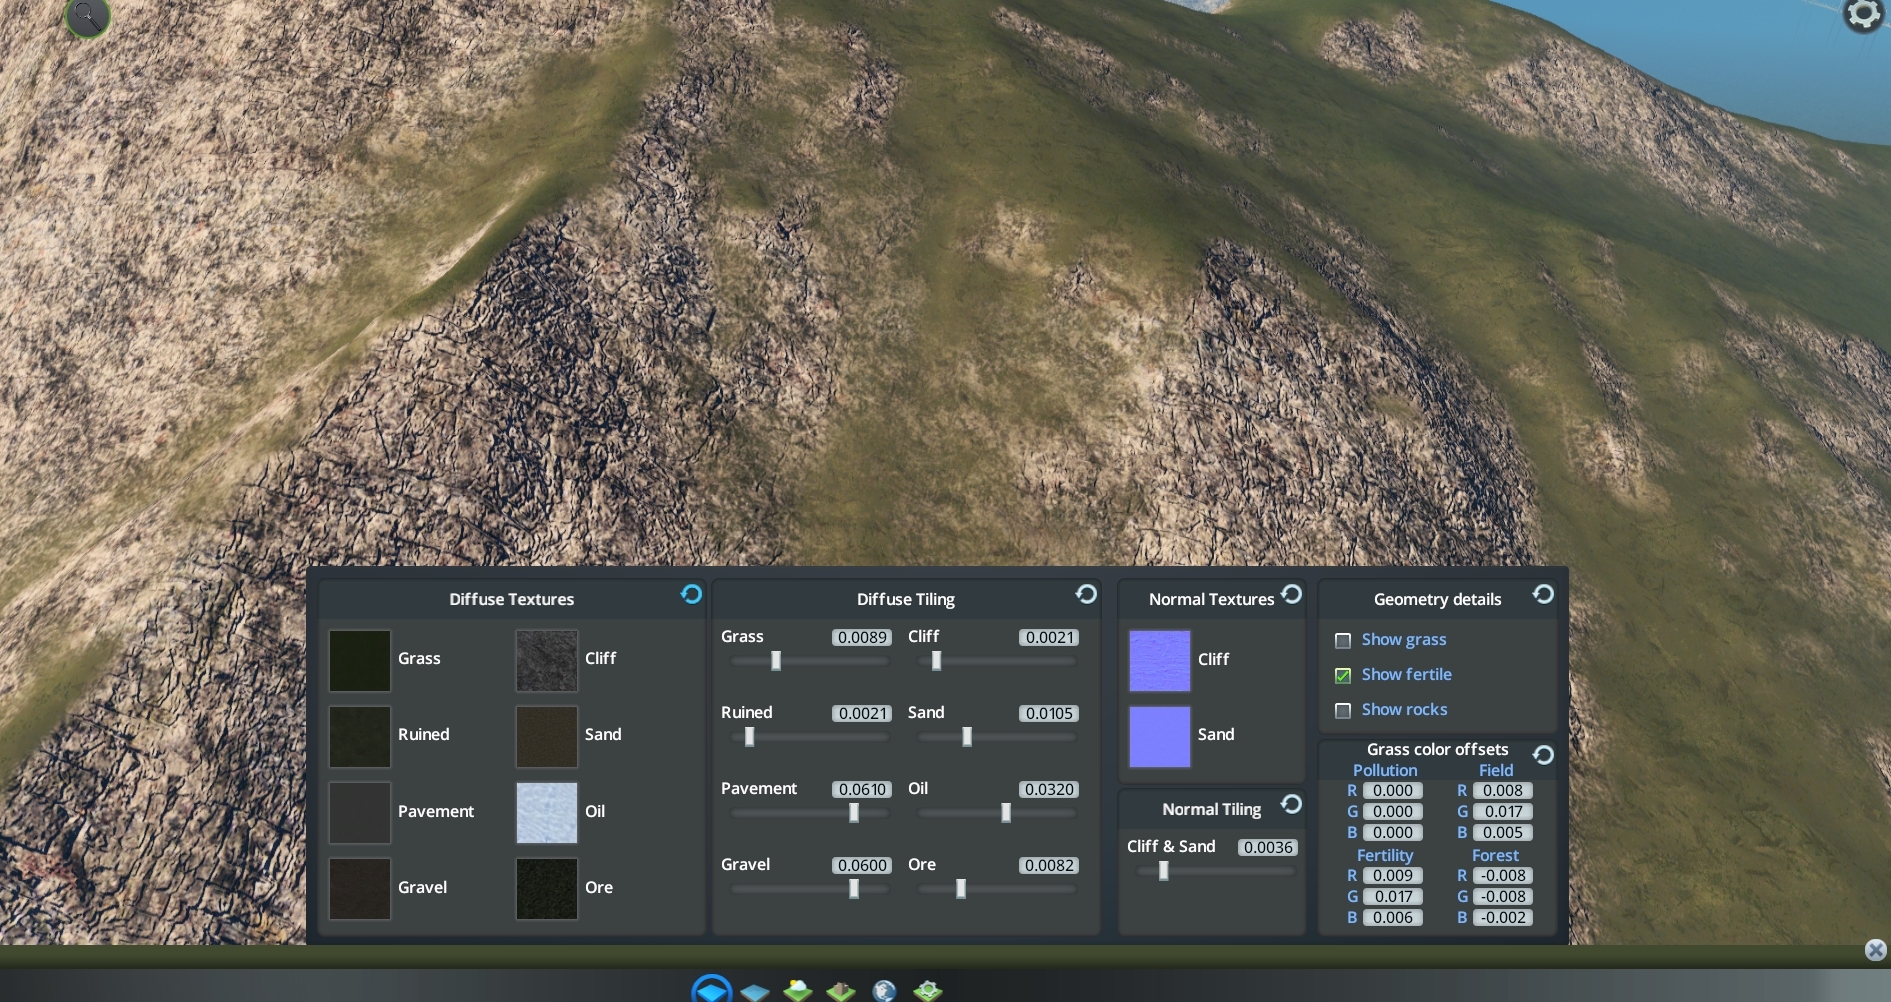Edit the Grass tiling value 0.0089
Screen dimensions: 1891x1002
click(x=861, y=637)
